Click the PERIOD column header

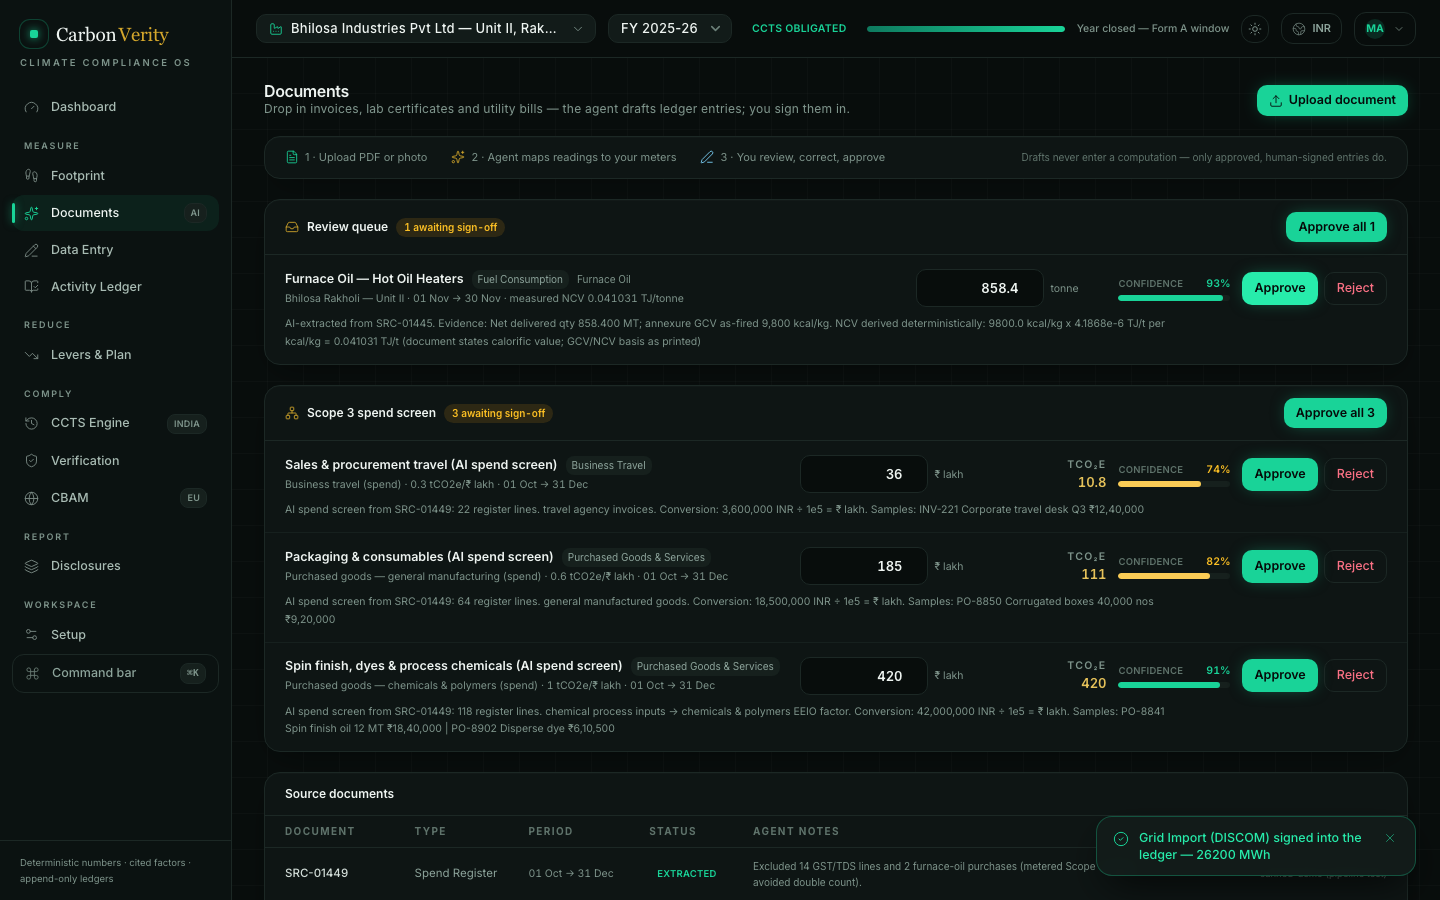551,831
